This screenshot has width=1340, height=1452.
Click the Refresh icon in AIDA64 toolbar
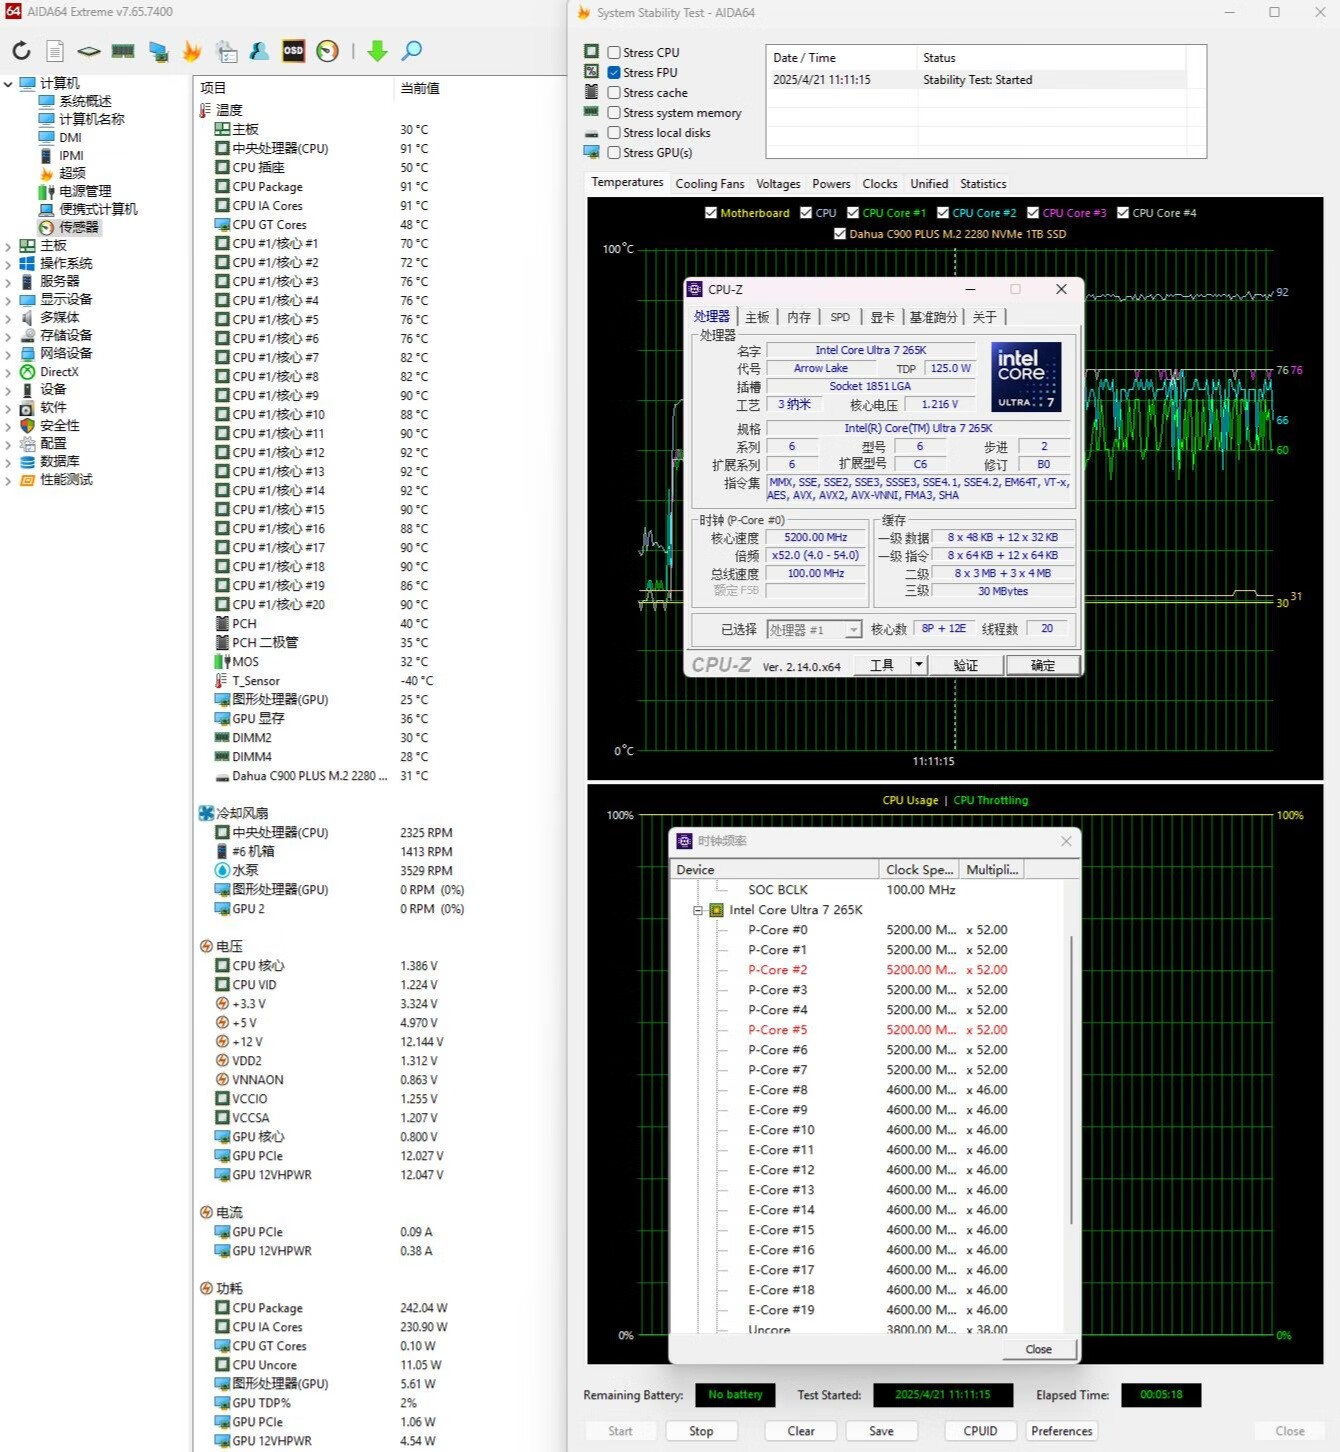[x=21, y=51]
